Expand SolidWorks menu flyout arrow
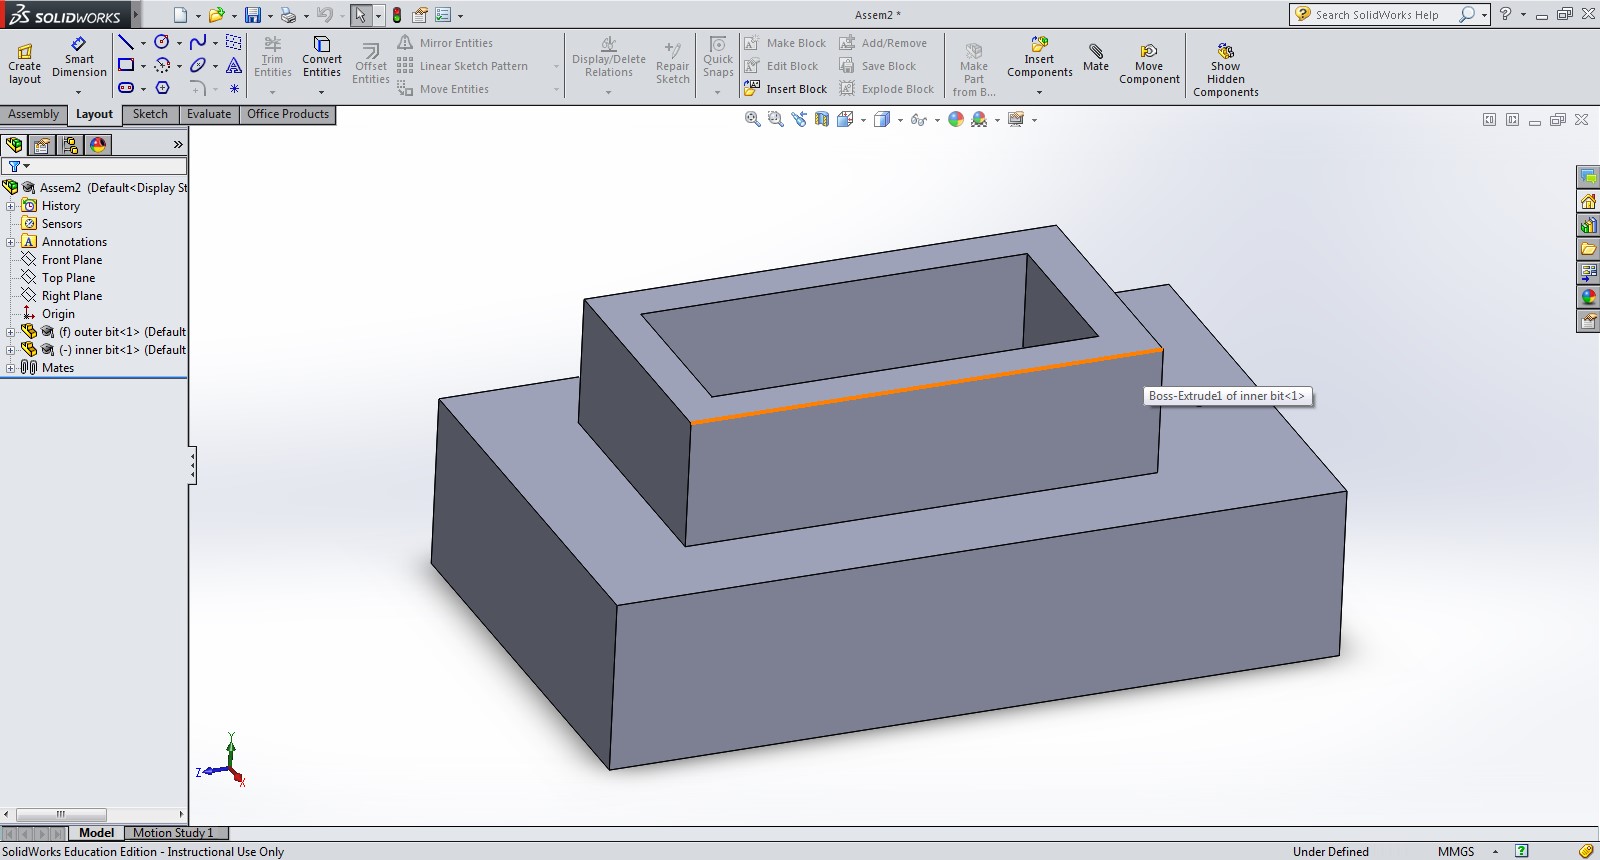 pos(136,15)
